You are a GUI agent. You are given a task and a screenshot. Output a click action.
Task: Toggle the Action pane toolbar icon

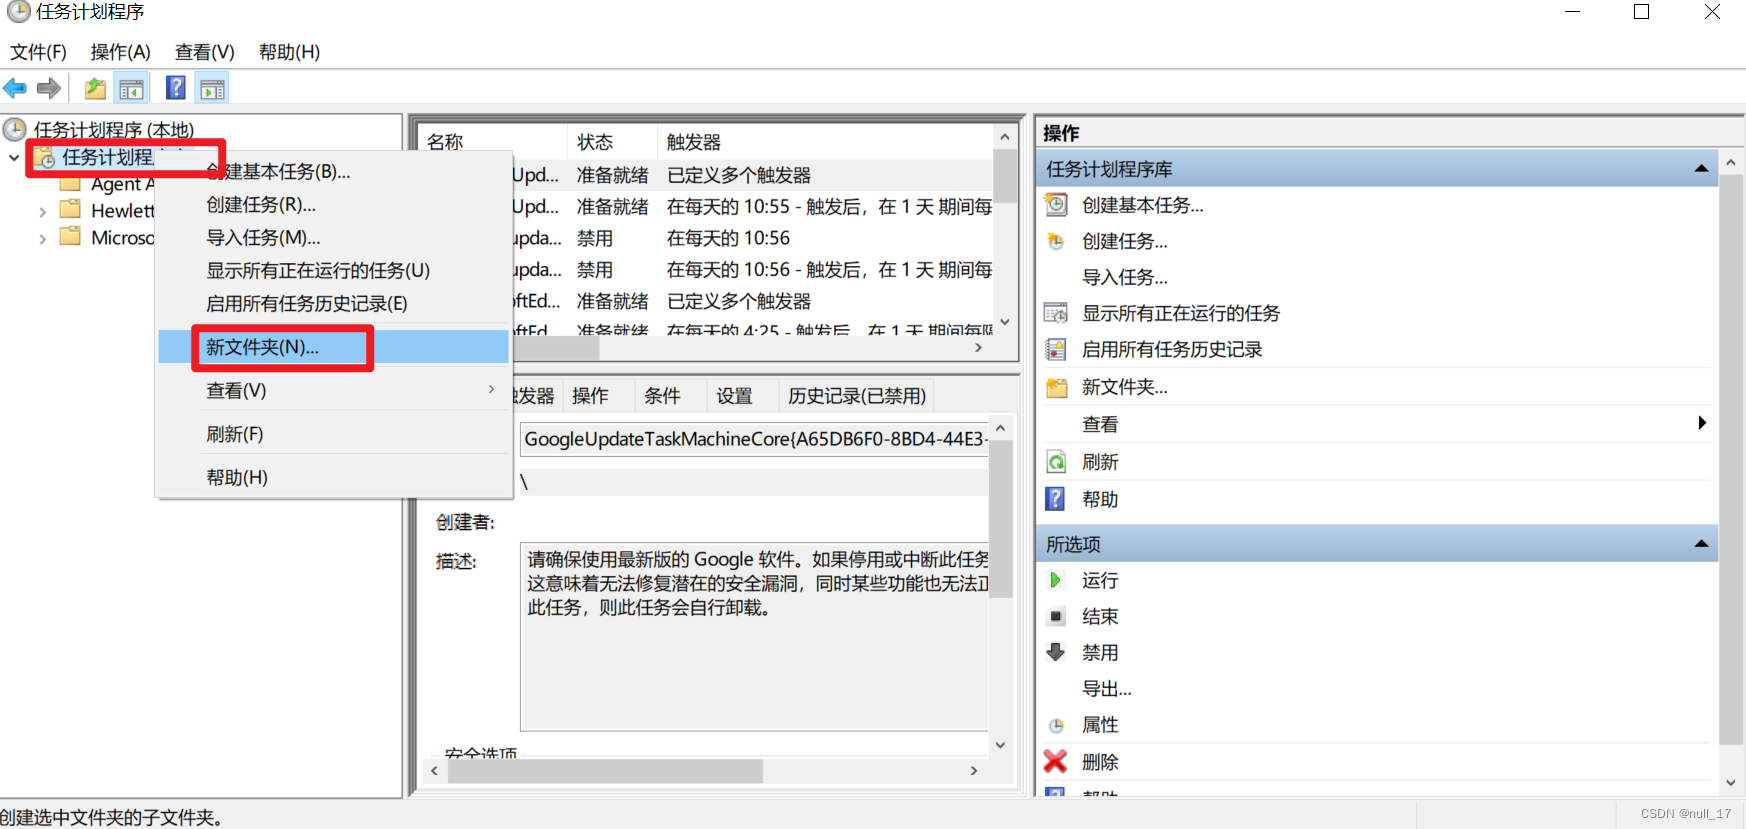tap(212, 88)
